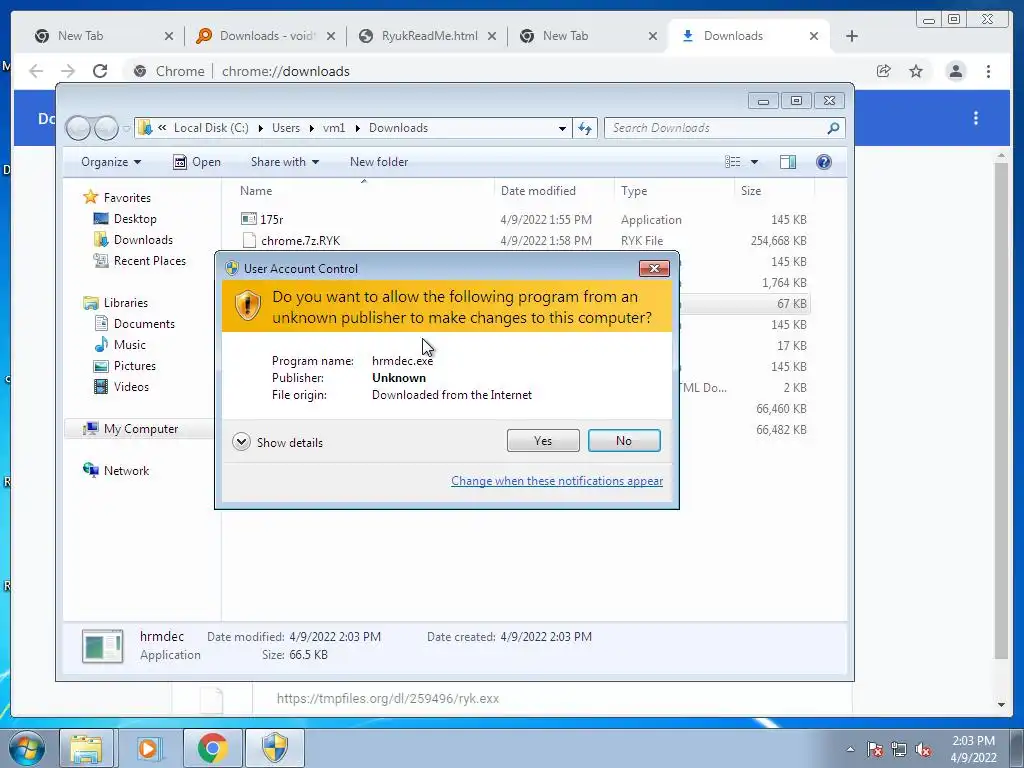Click the Explorer back navigation button
1024x768 pixels.
click(78, 128)
